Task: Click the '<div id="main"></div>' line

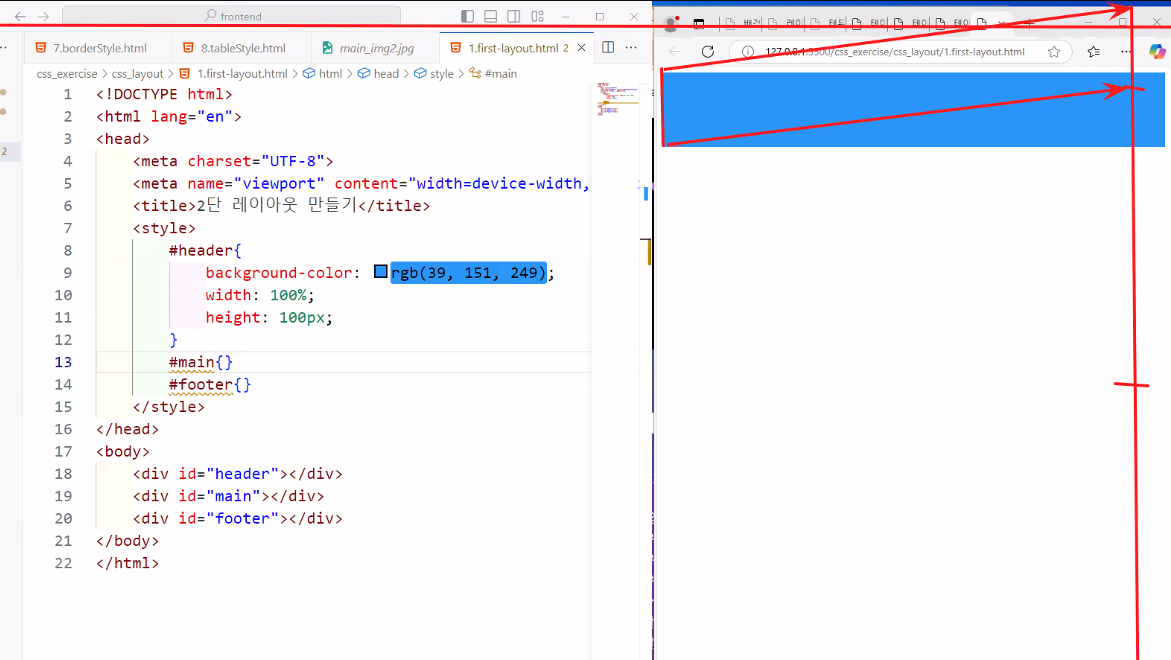Action: [229, 496]
